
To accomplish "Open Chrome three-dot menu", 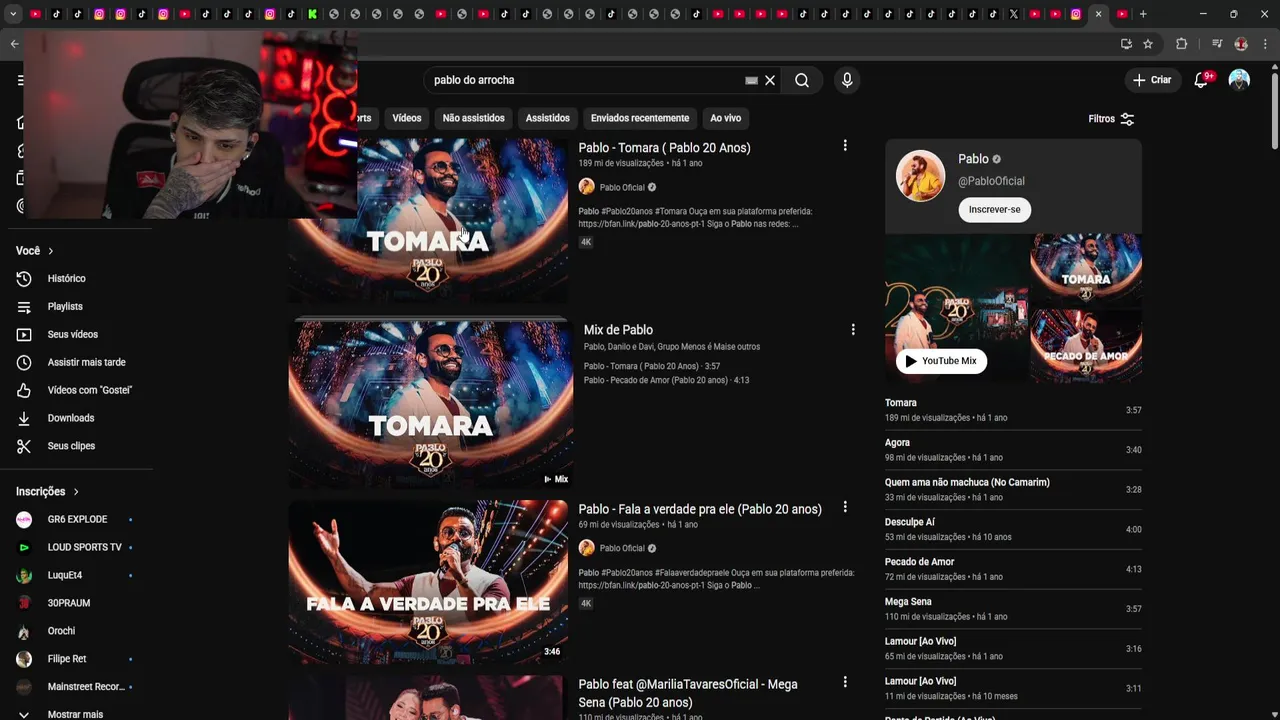I will pos(1265,44).
